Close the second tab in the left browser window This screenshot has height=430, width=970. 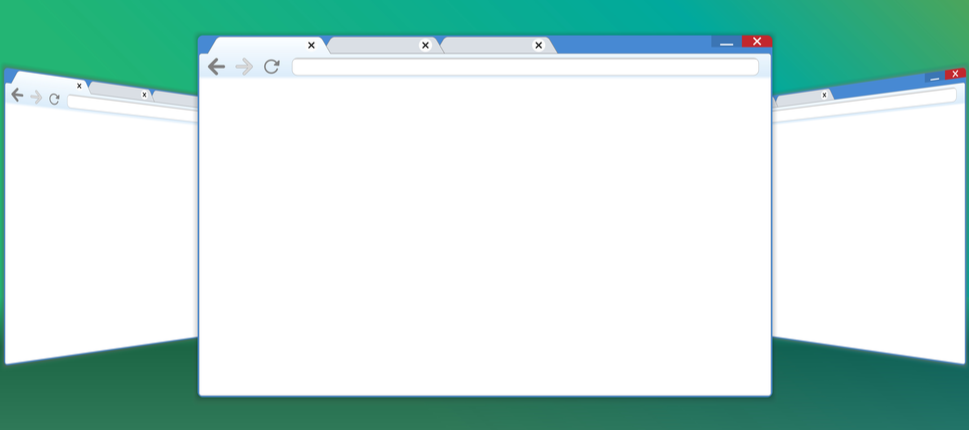144,94
